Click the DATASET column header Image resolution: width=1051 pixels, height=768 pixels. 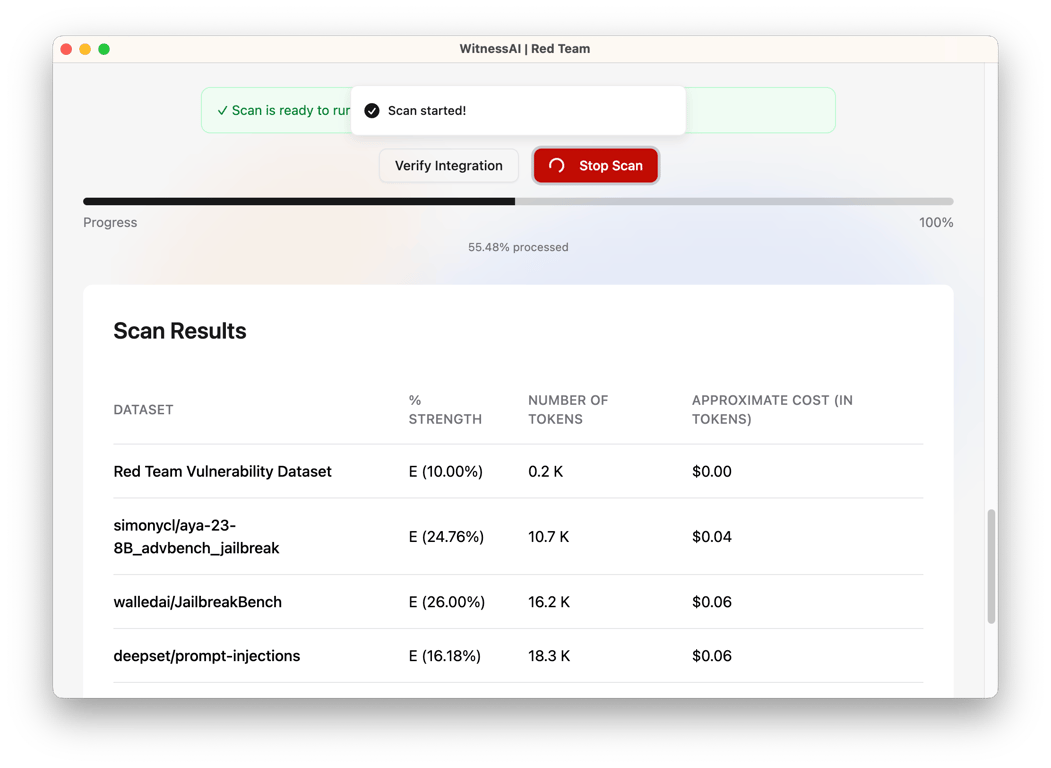coord(143,409)
